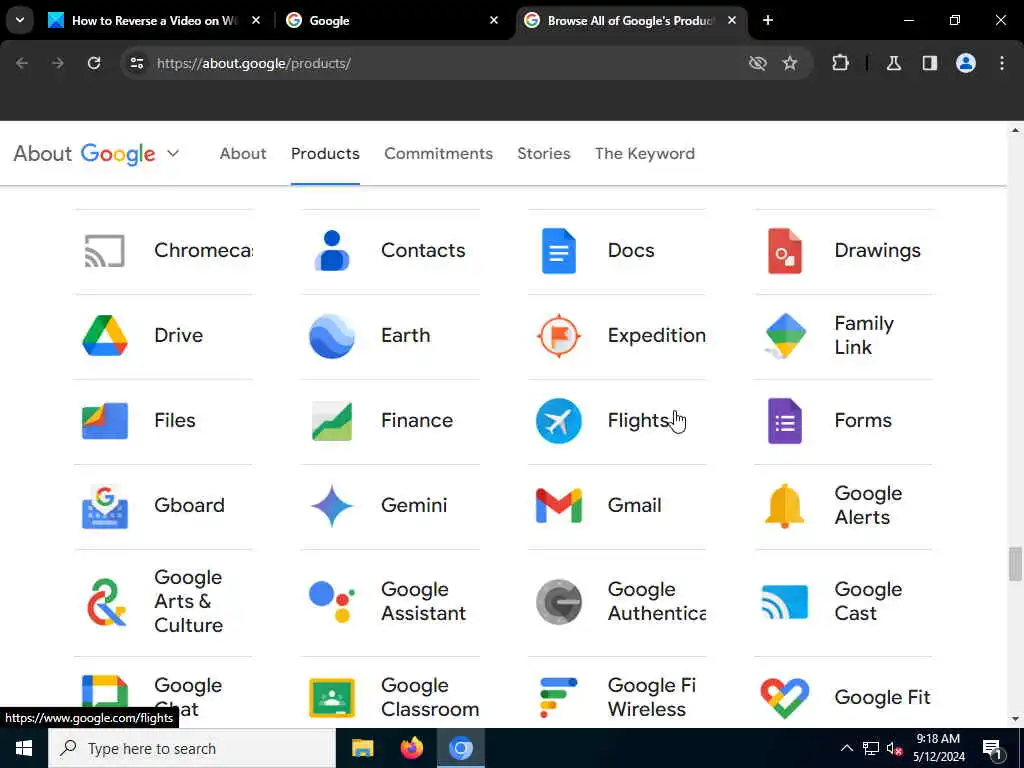Viewport: 1024px width, 768px height.
Task: Open the Google Classroom icon
Action: (x=332, y=697)
